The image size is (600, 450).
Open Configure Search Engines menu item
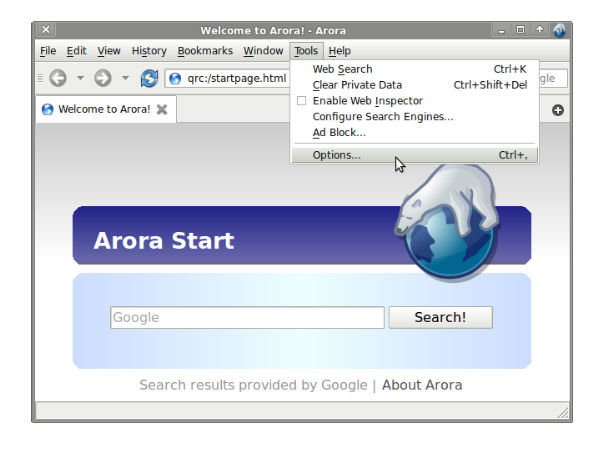point(382,116)
